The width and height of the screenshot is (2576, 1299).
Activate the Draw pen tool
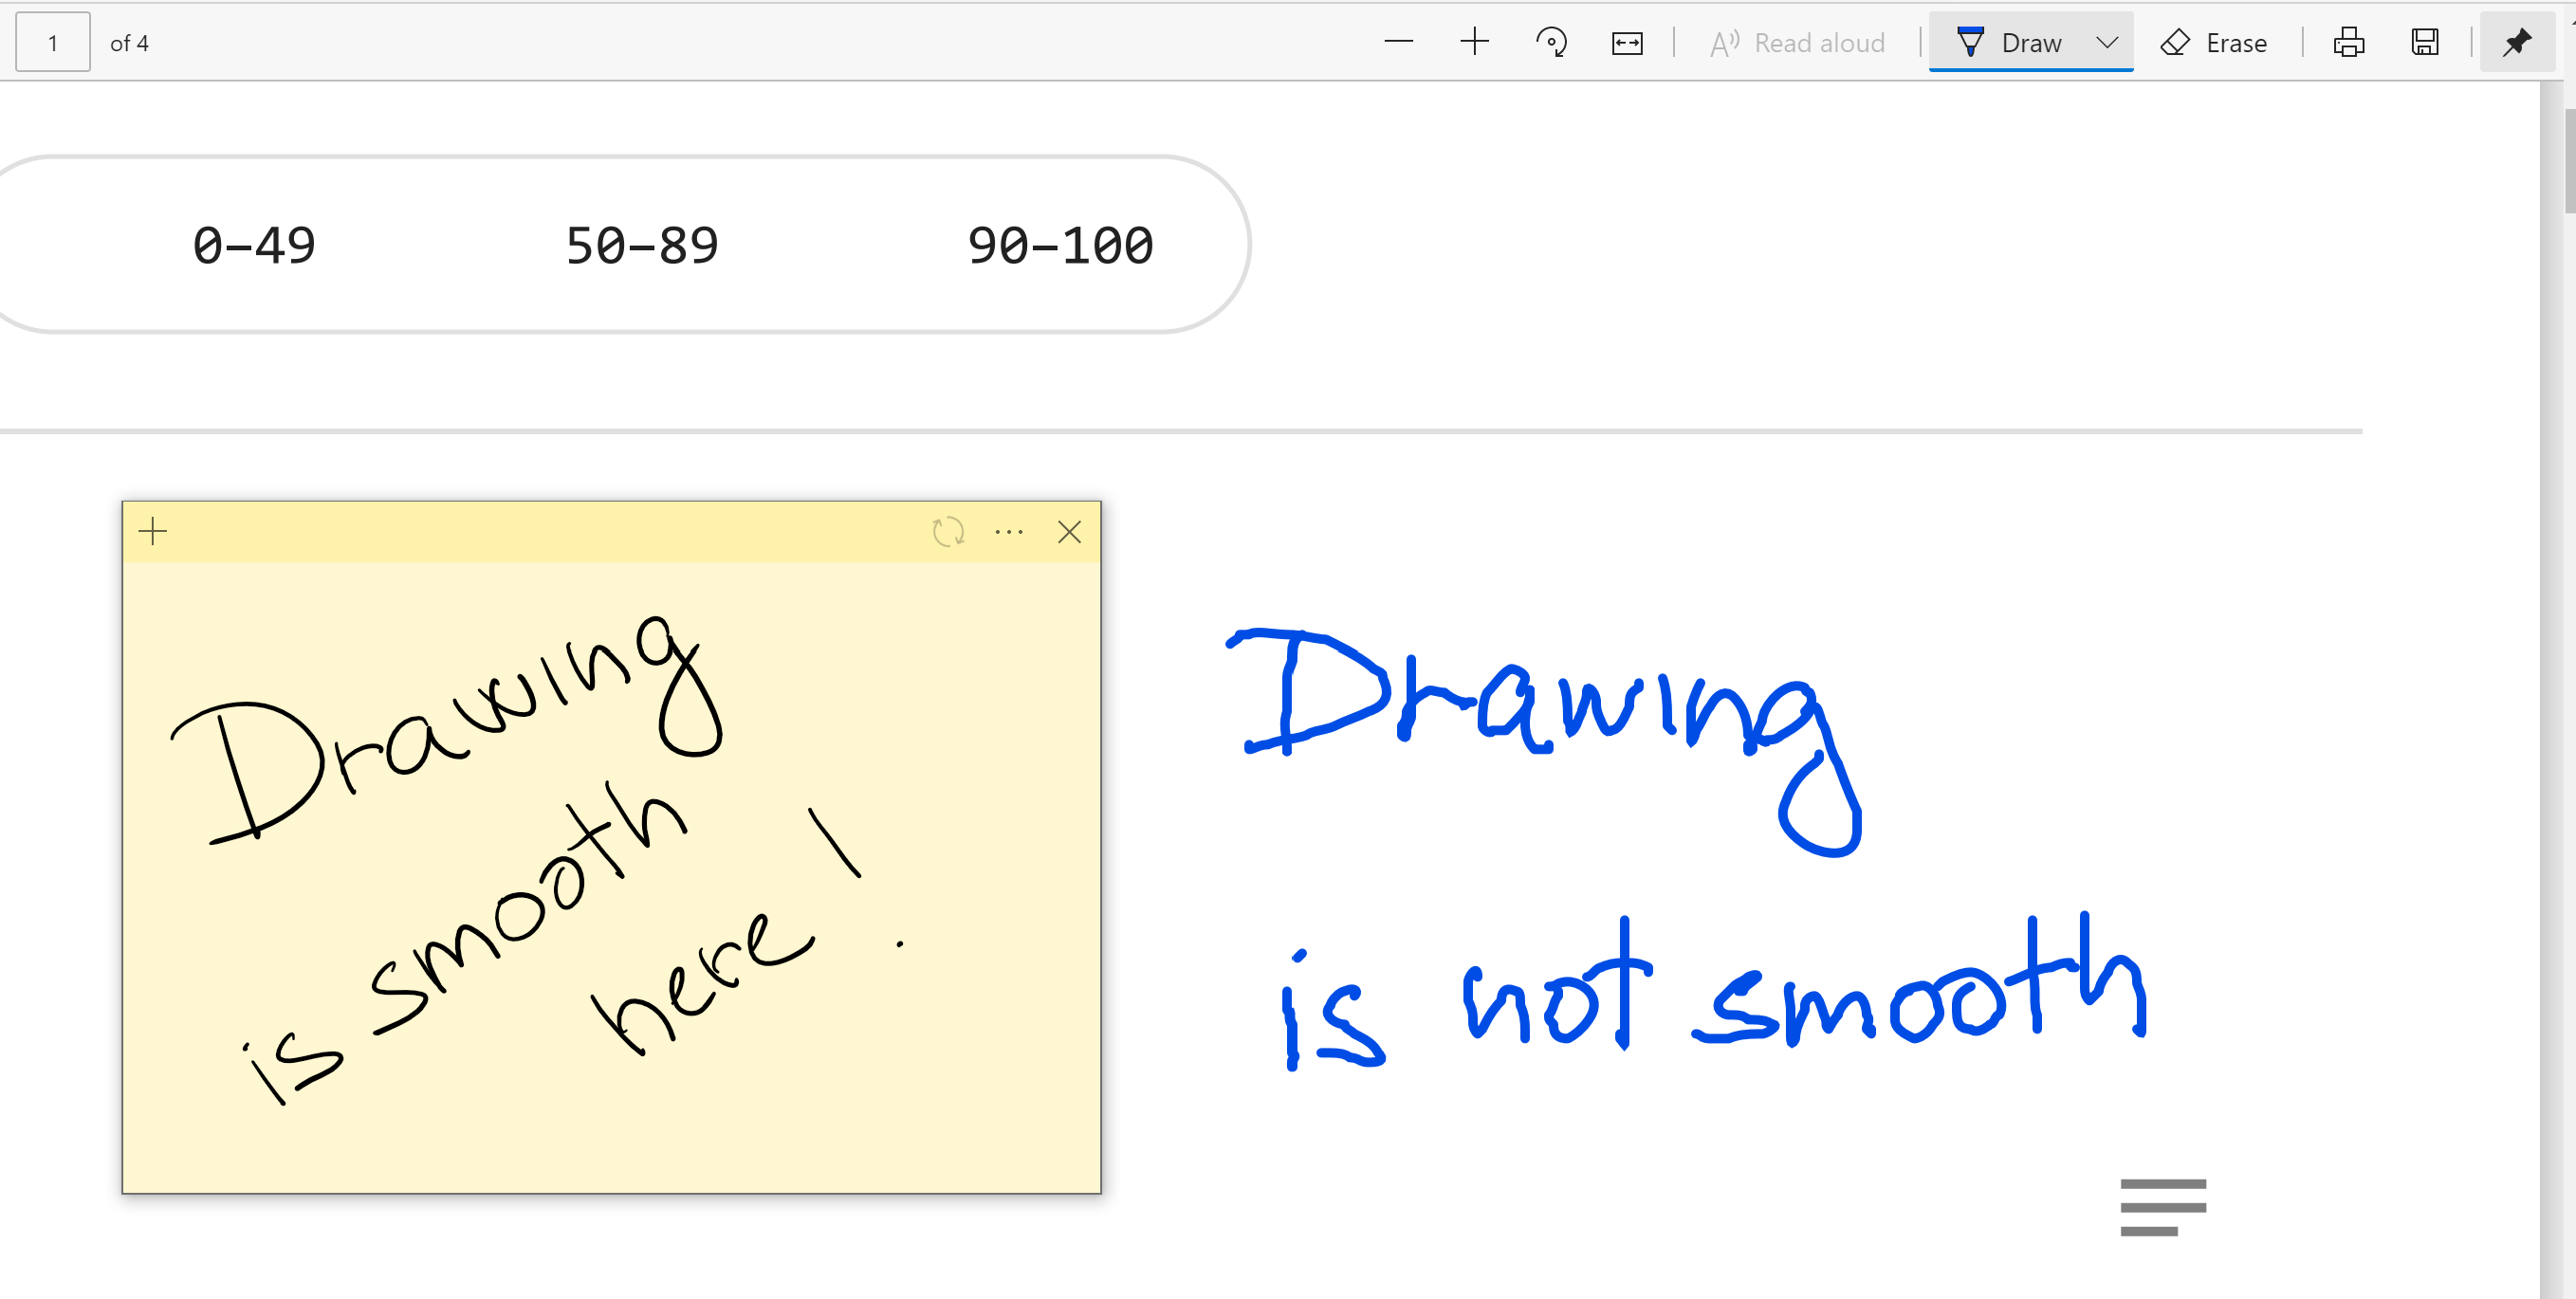2008,43
